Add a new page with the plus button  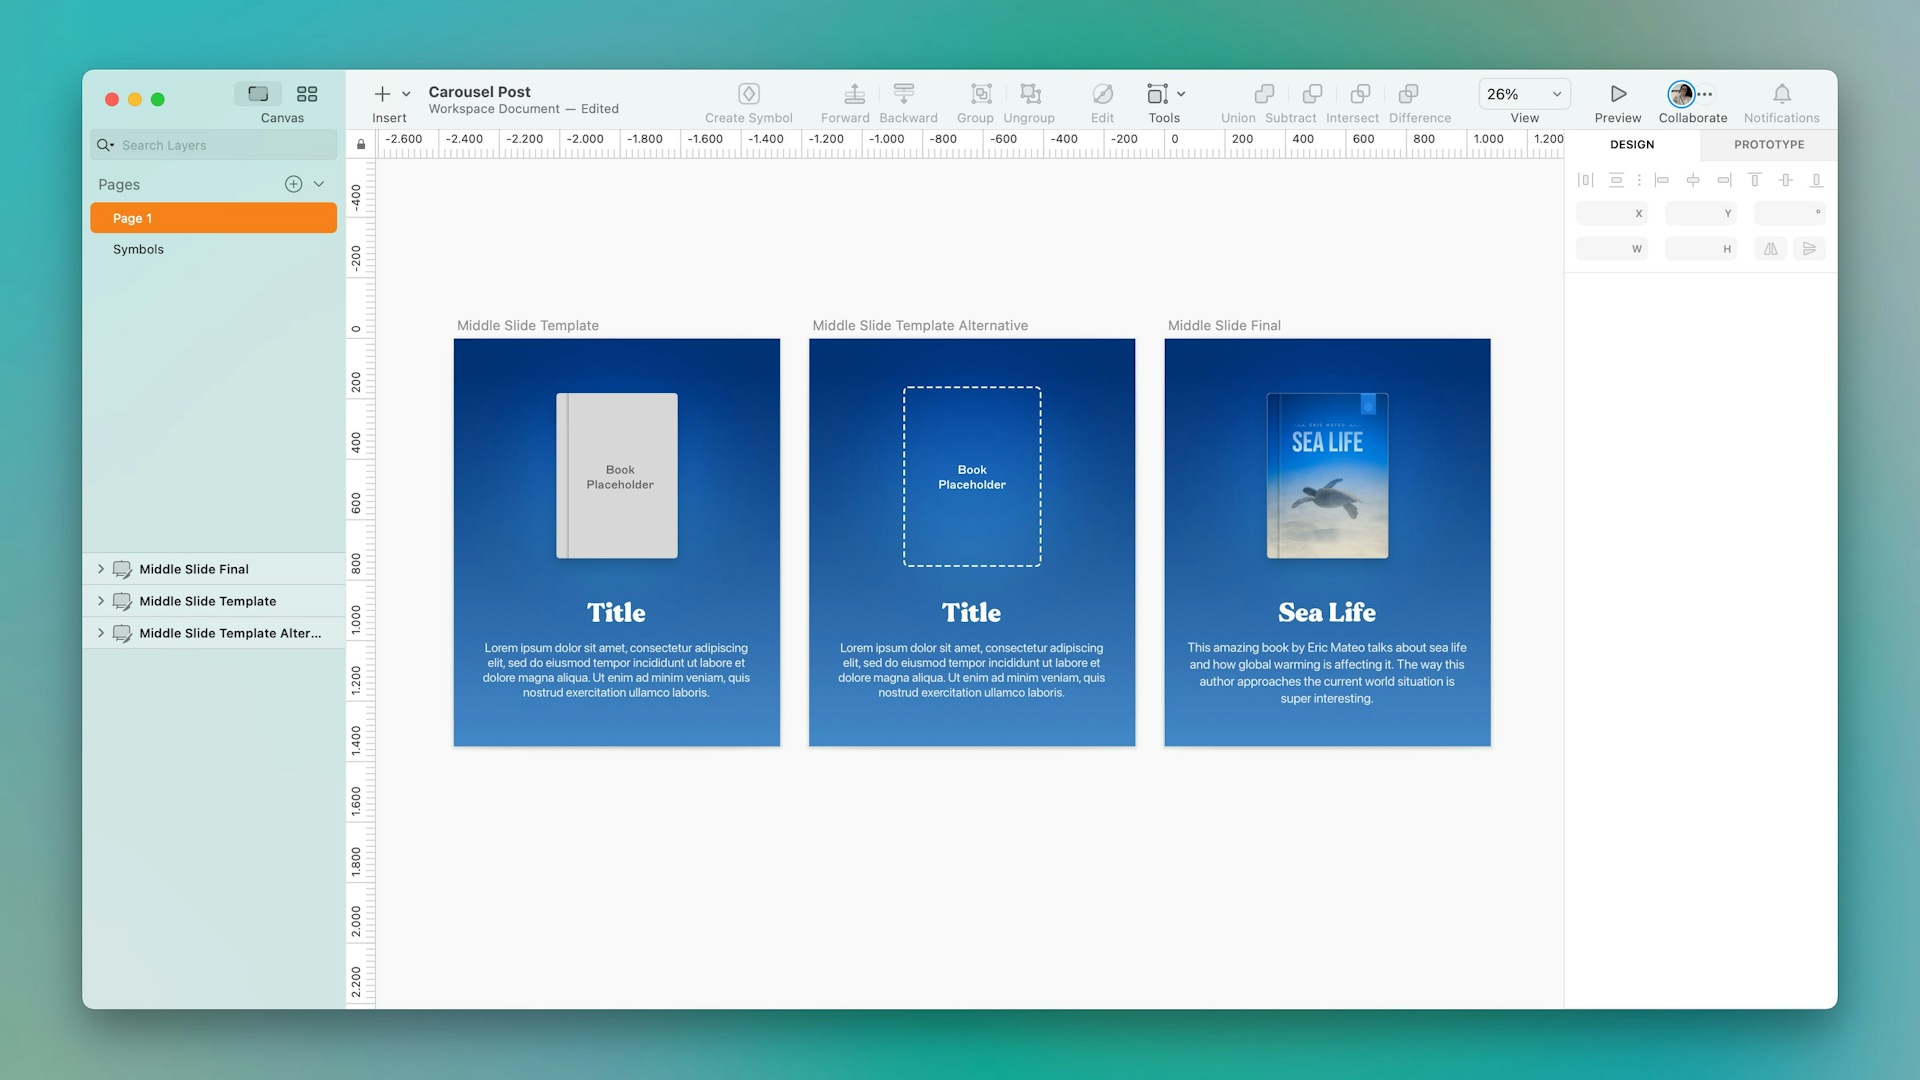coord(292,183)
